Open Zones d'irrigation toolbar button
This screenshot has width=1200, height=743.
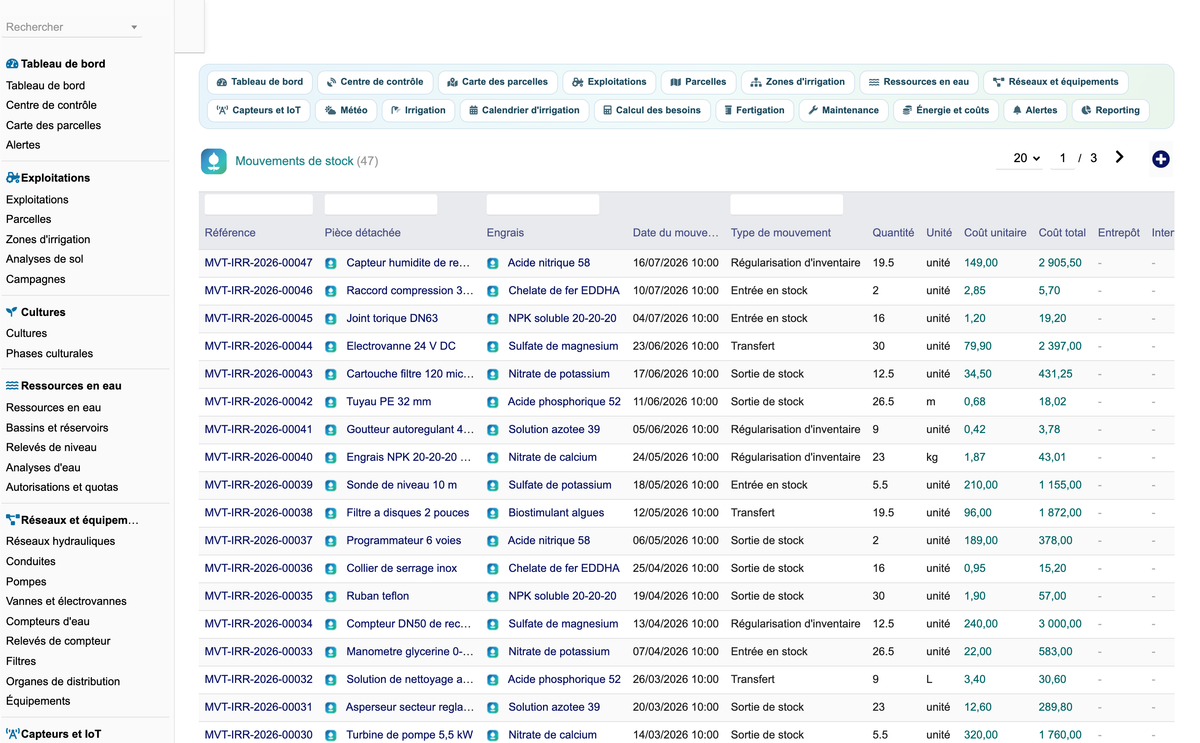pyautogui.click(x=798, y=82)
